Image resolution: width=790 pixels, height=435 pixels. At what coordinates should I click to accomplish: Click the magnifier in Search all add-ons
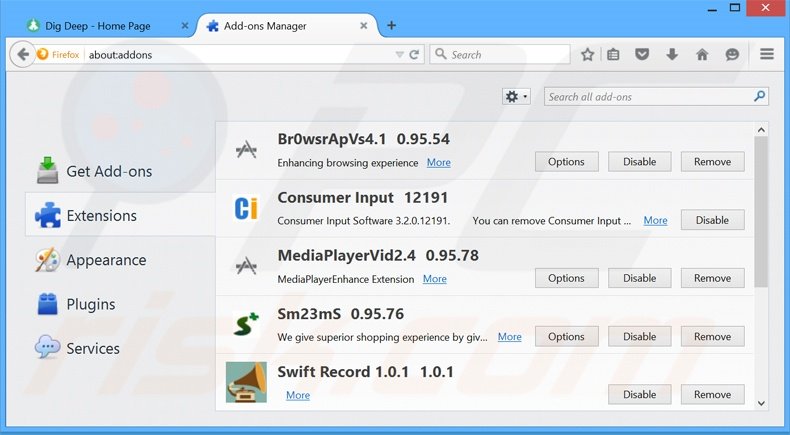tap(760, 96)
